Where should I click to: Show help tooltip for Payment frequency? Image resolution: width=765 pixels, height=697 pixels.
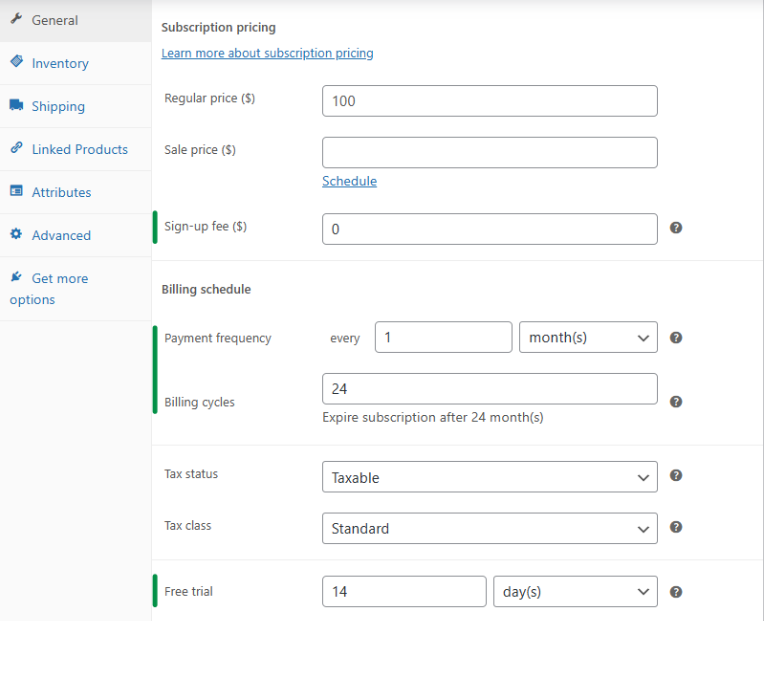coord(676,338)
